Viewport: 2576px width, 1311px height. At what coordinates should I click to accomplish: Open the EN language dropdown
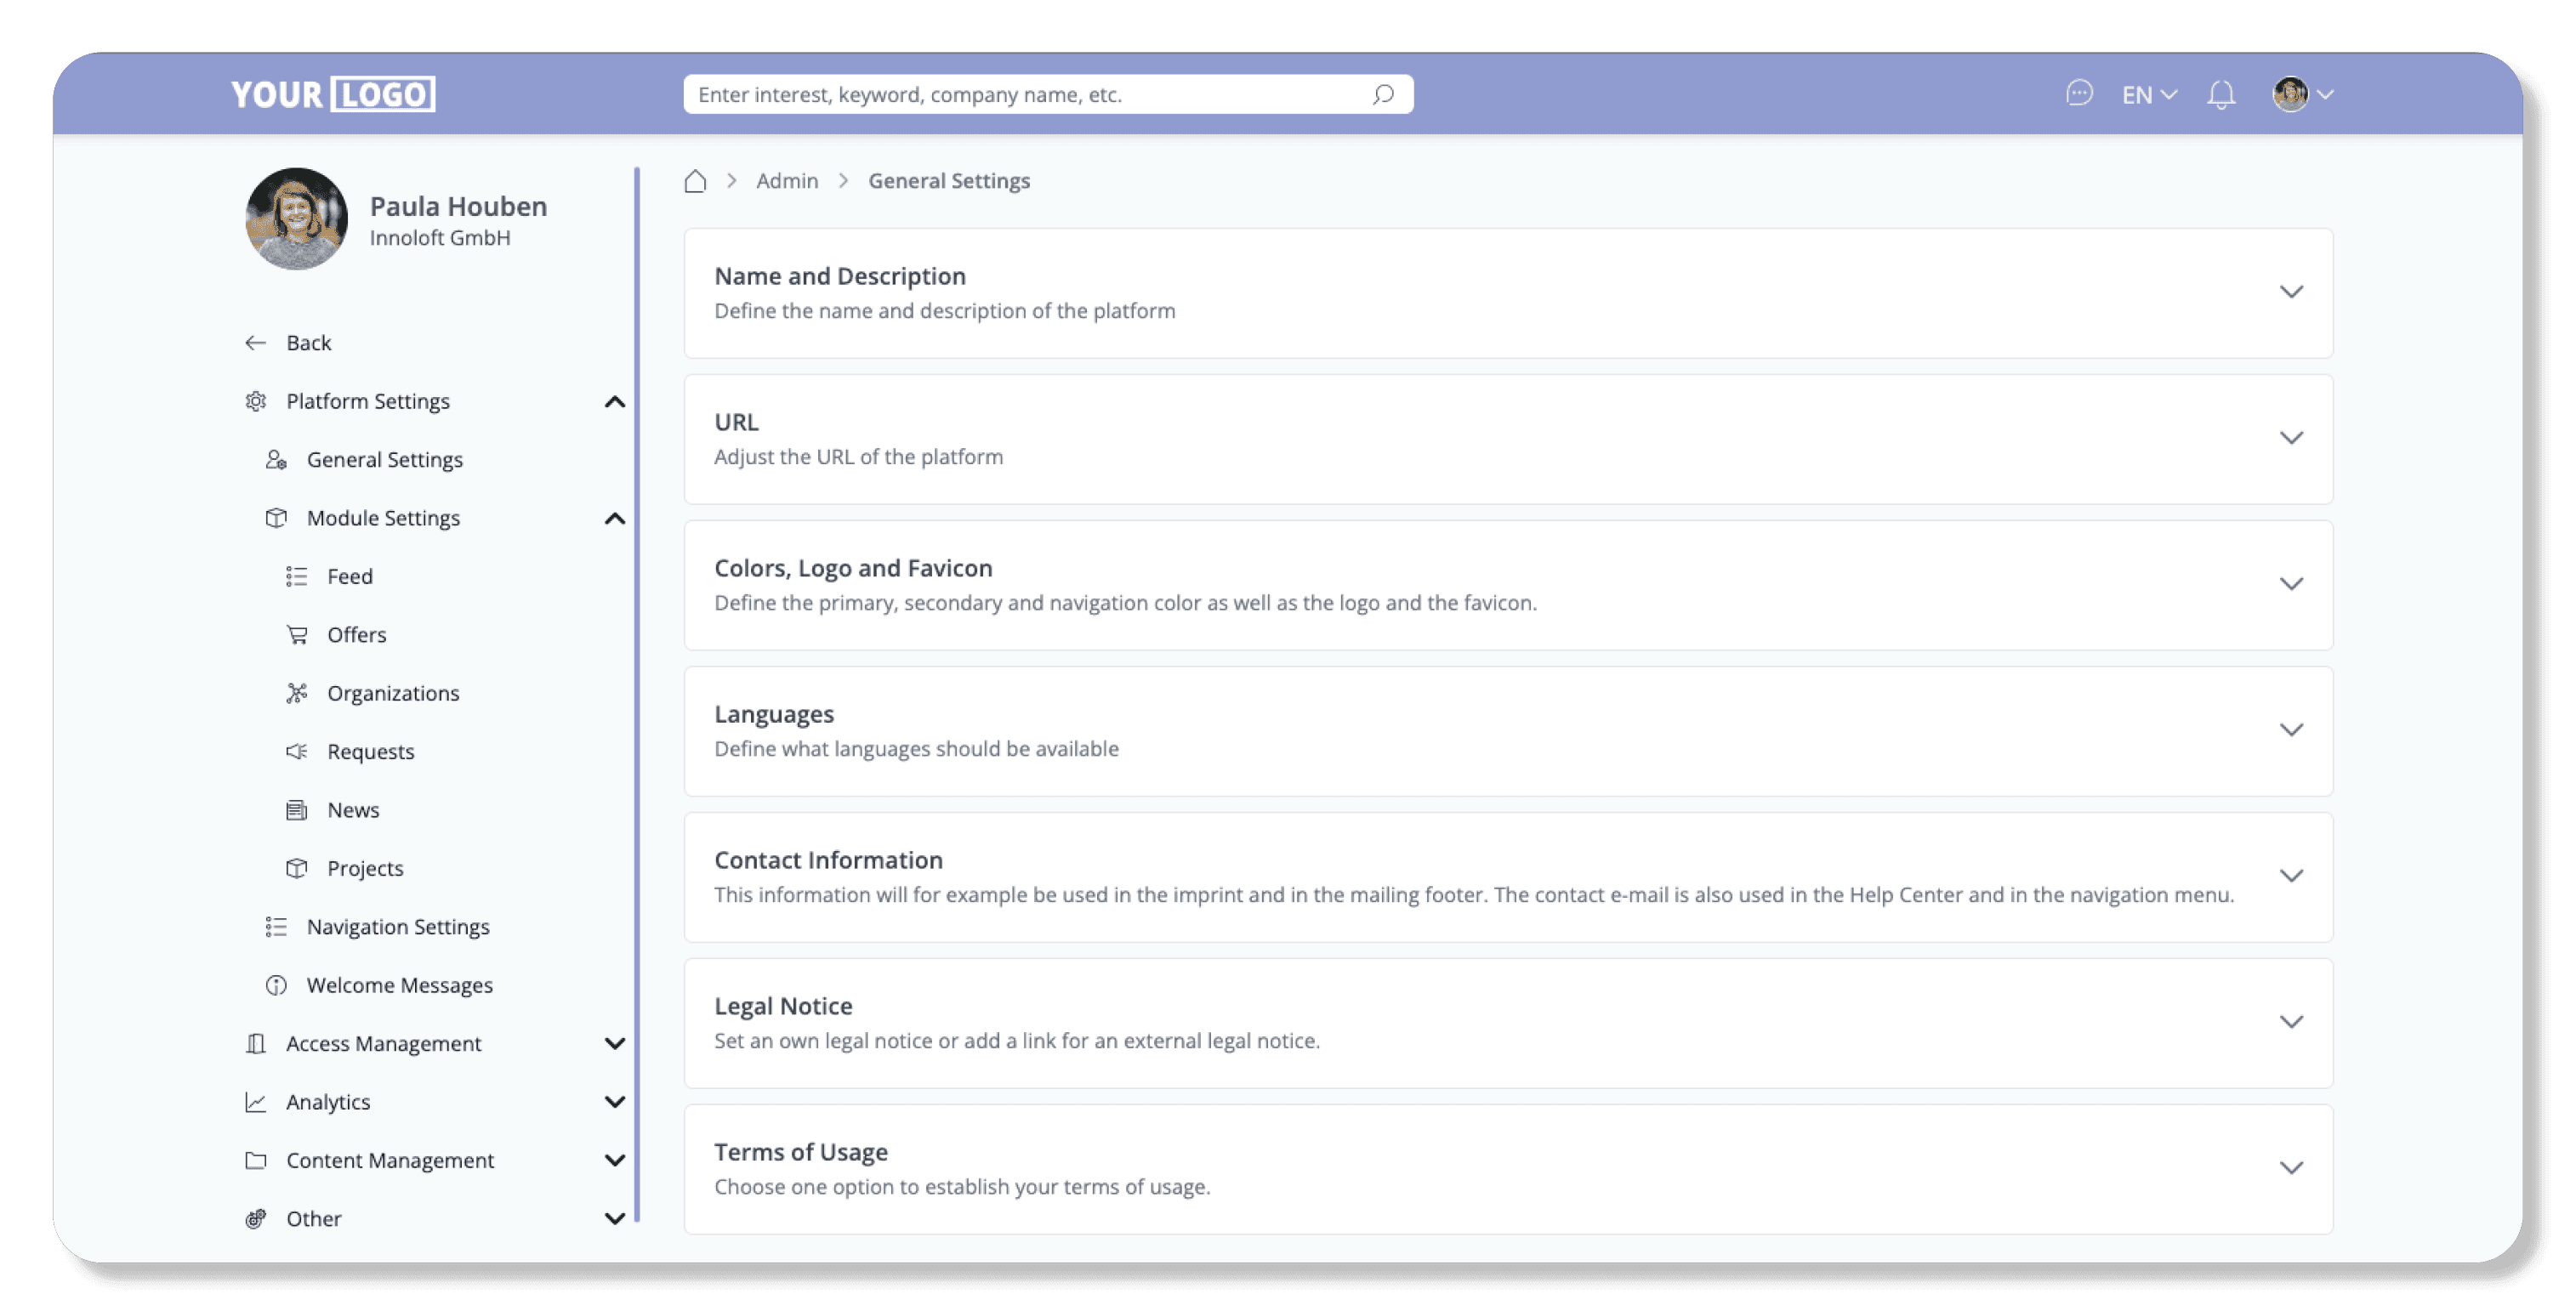pos(2148,95)
